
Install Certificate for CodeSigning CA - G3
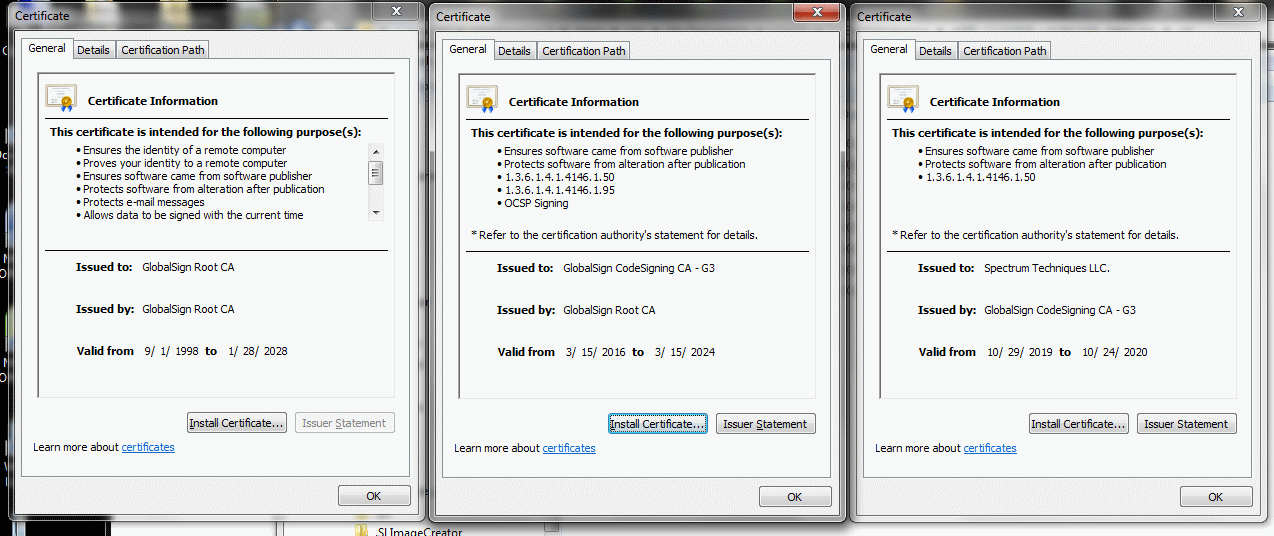[658, 424]
